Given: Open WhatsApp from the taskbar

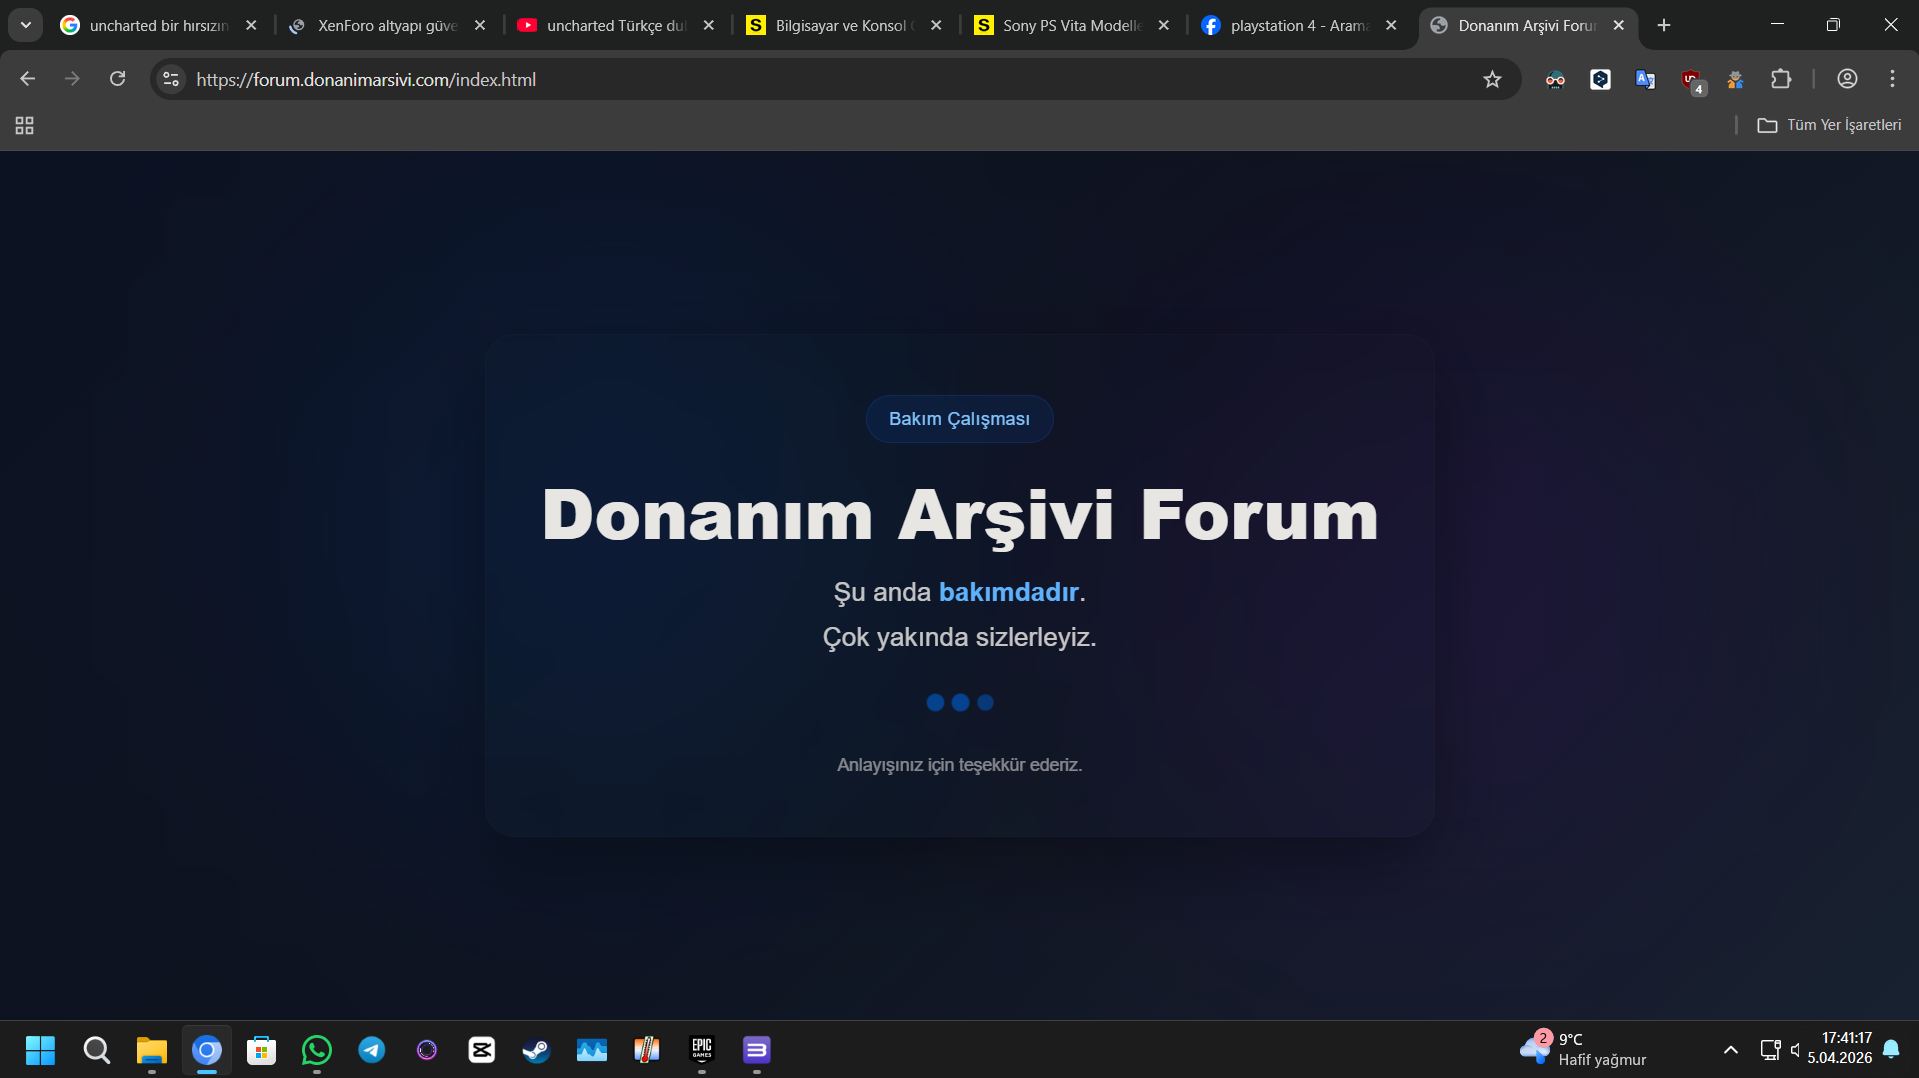Looking at the screenshot, I should coord(317,1050).
